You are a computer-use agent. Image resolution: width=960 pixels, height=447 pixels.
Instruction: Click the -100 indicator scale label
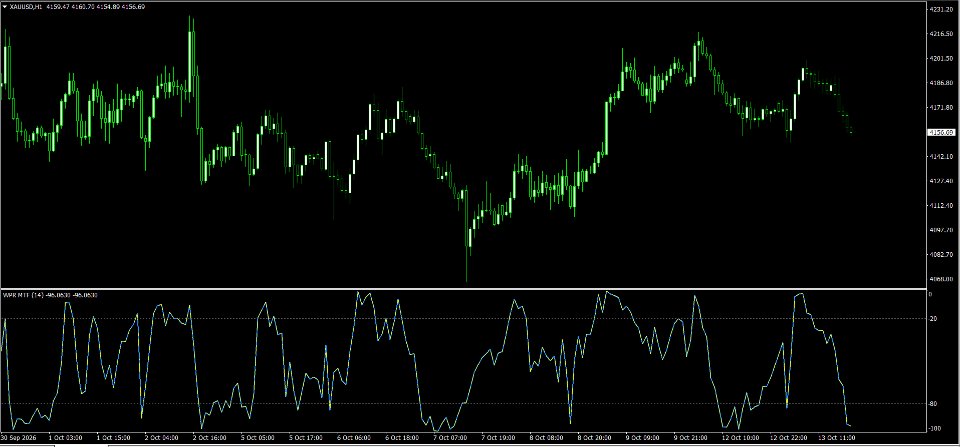[x=935, y=428]
